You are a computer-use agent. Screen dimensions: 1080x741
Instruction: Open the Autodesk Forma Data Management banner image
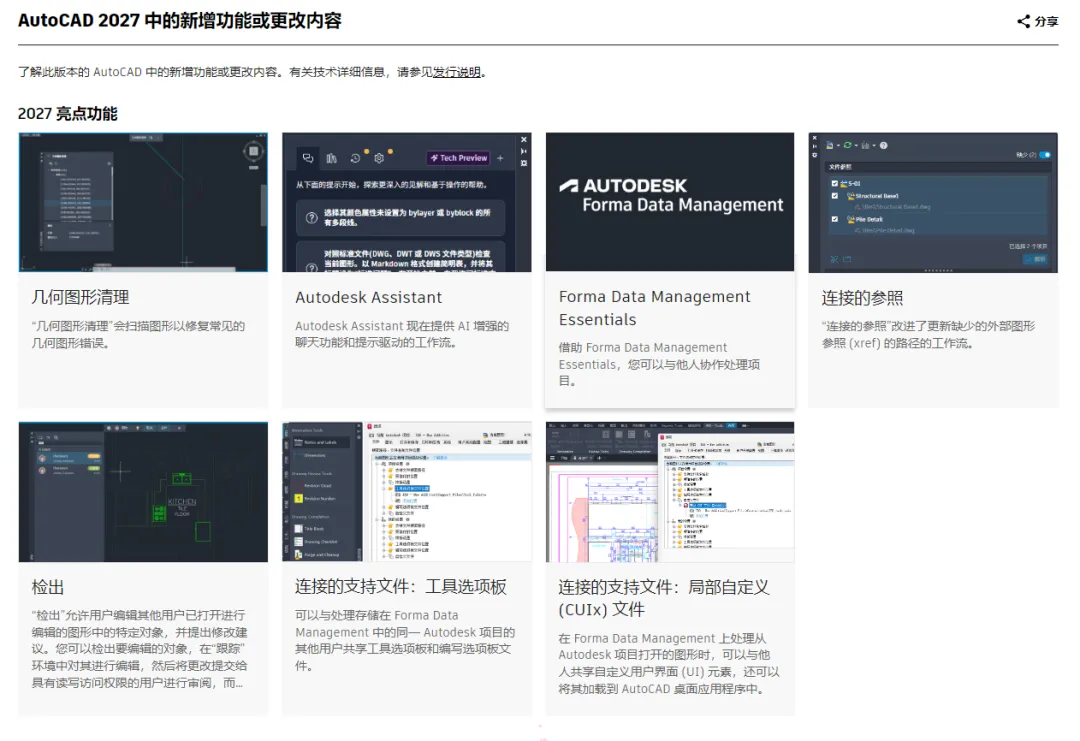tap(669, 202)
